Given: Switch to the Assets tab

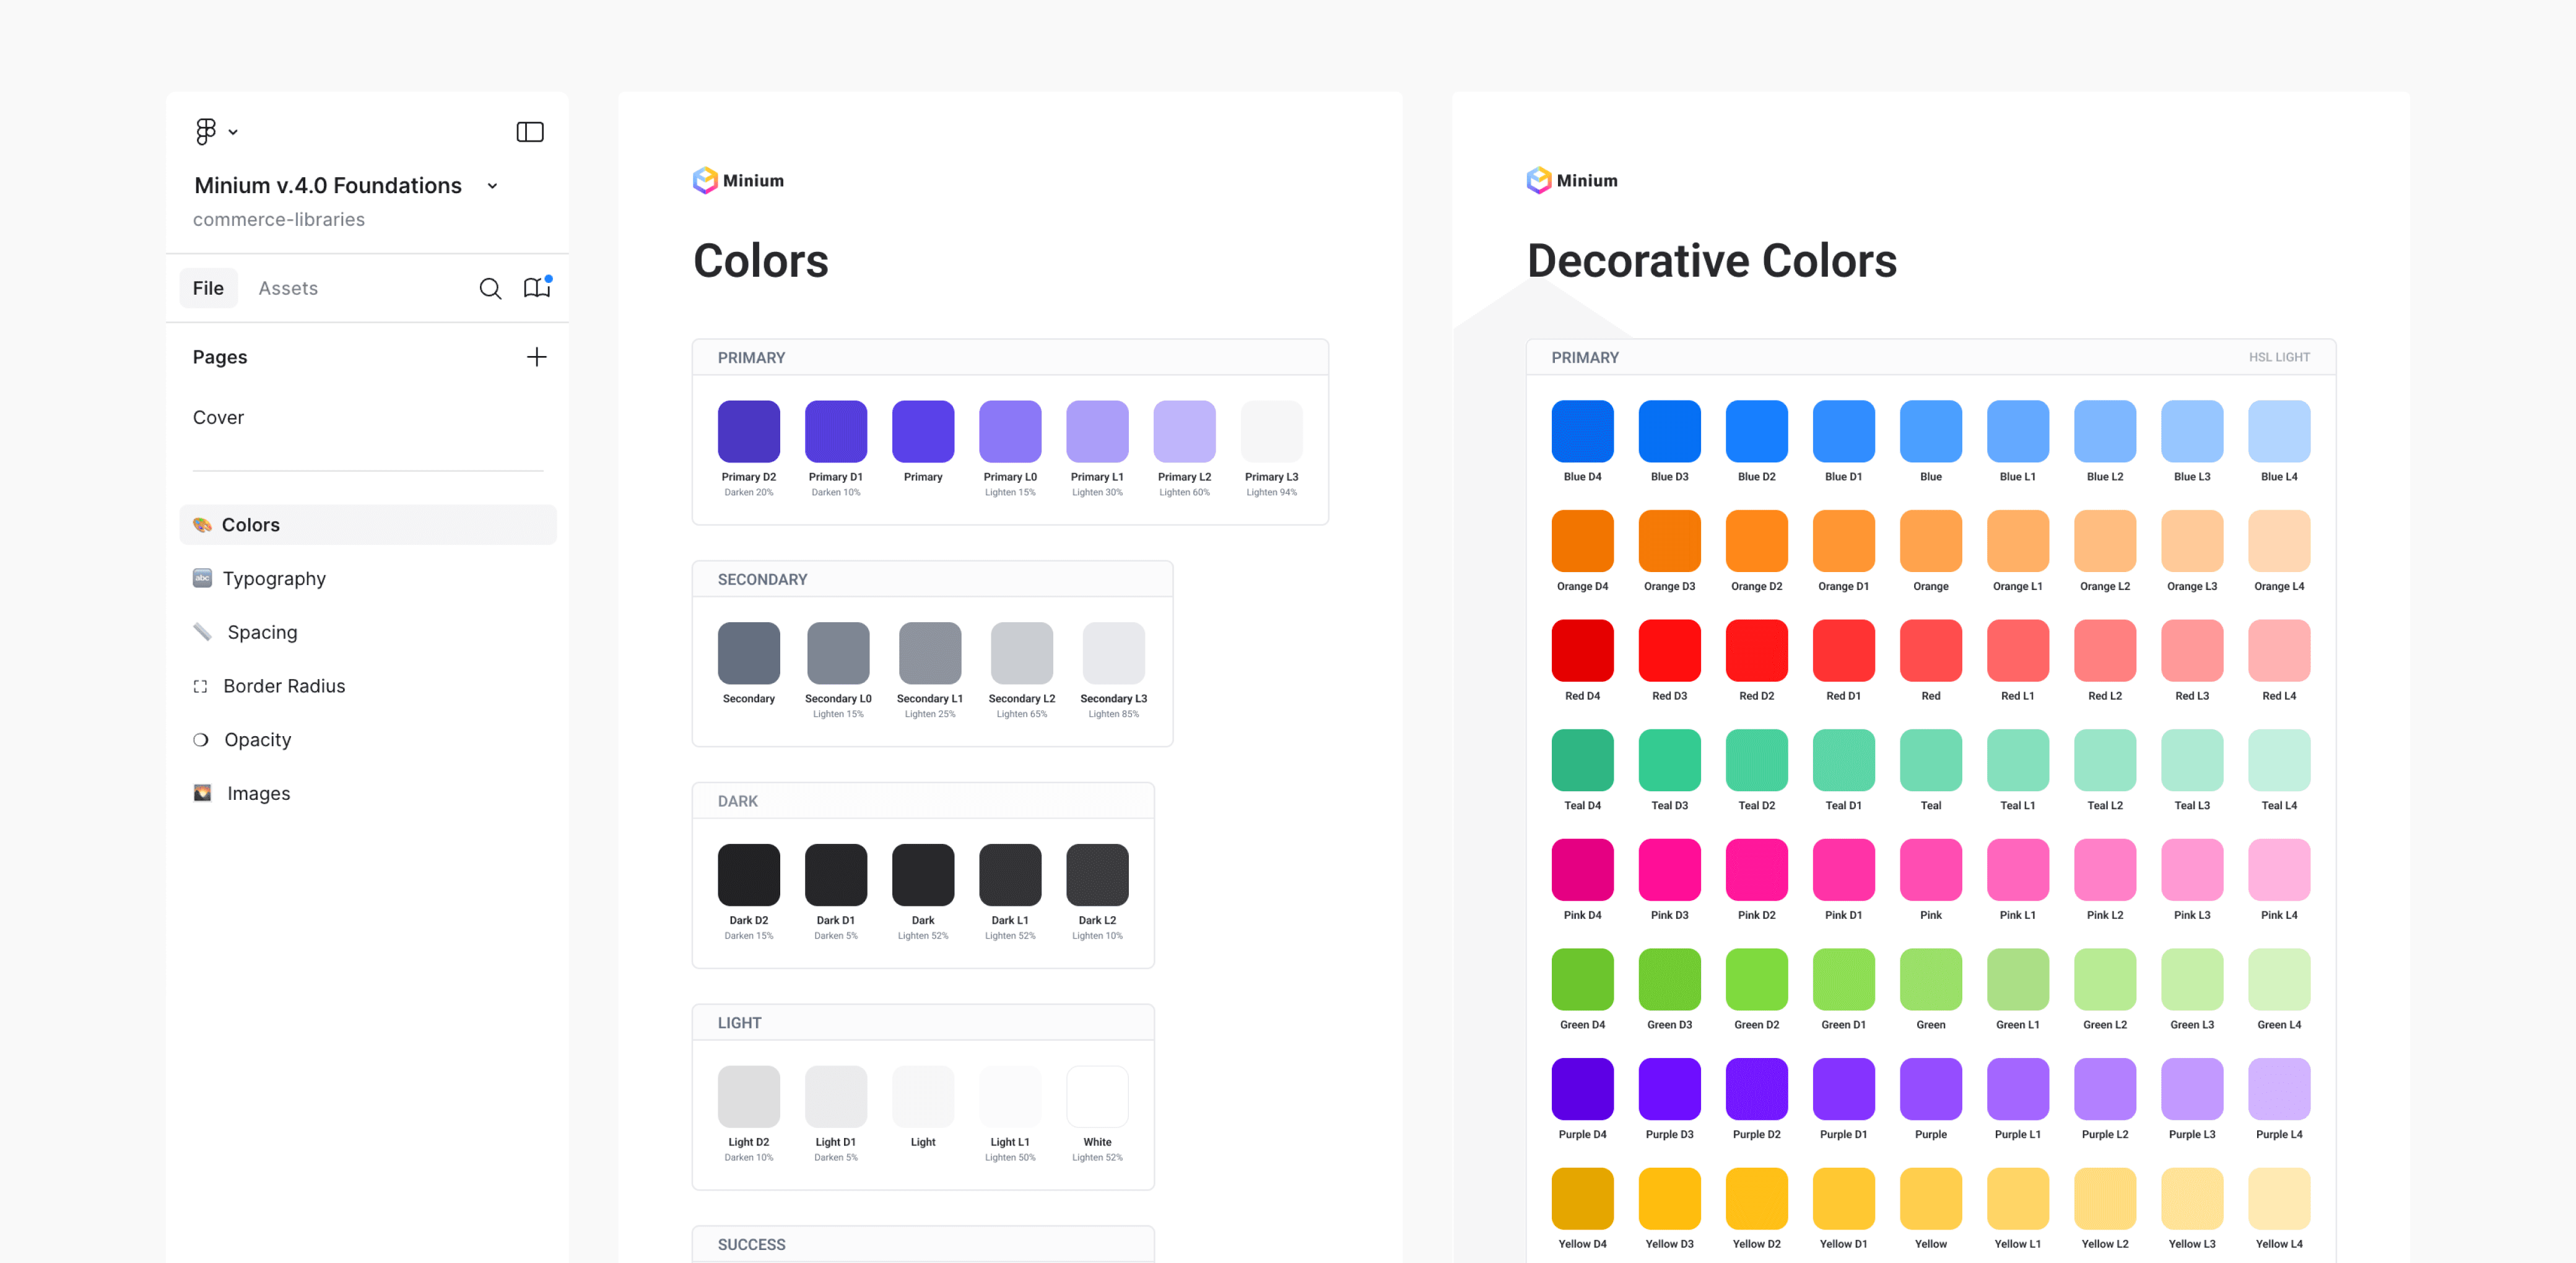Looking at the screenshot, I should 288,288.
